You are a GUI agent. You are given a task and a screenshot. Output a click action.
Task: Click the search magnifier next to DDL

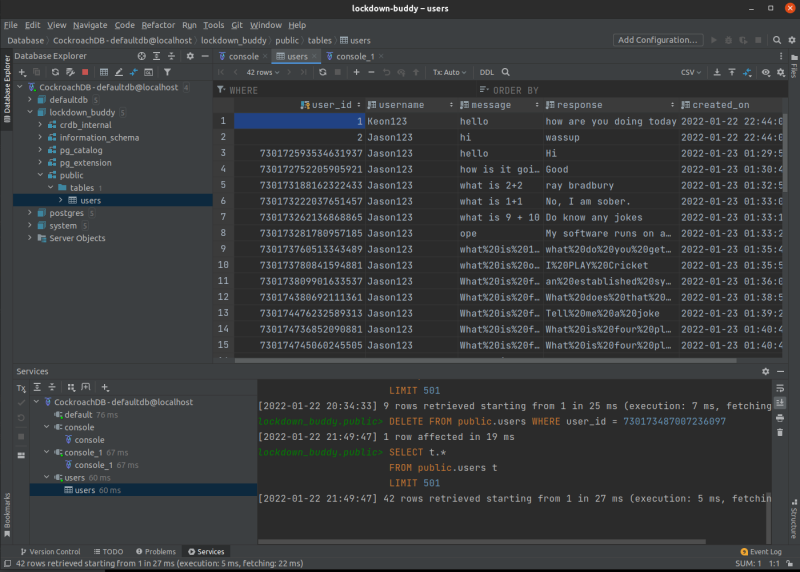[x=506, y=72]
